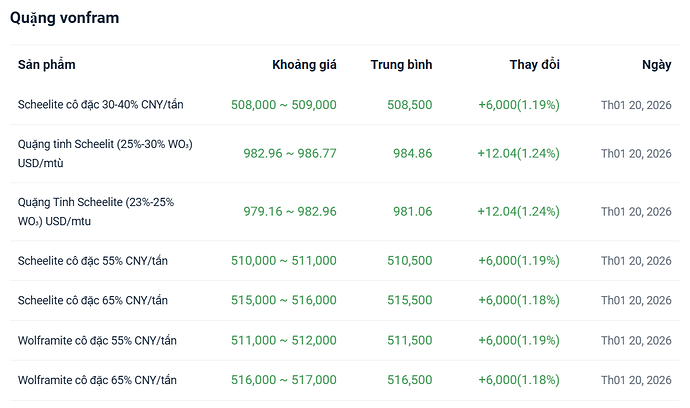The image size is (690, 408).
Task: Click the "Trung bình" column header
Action: 401,65
